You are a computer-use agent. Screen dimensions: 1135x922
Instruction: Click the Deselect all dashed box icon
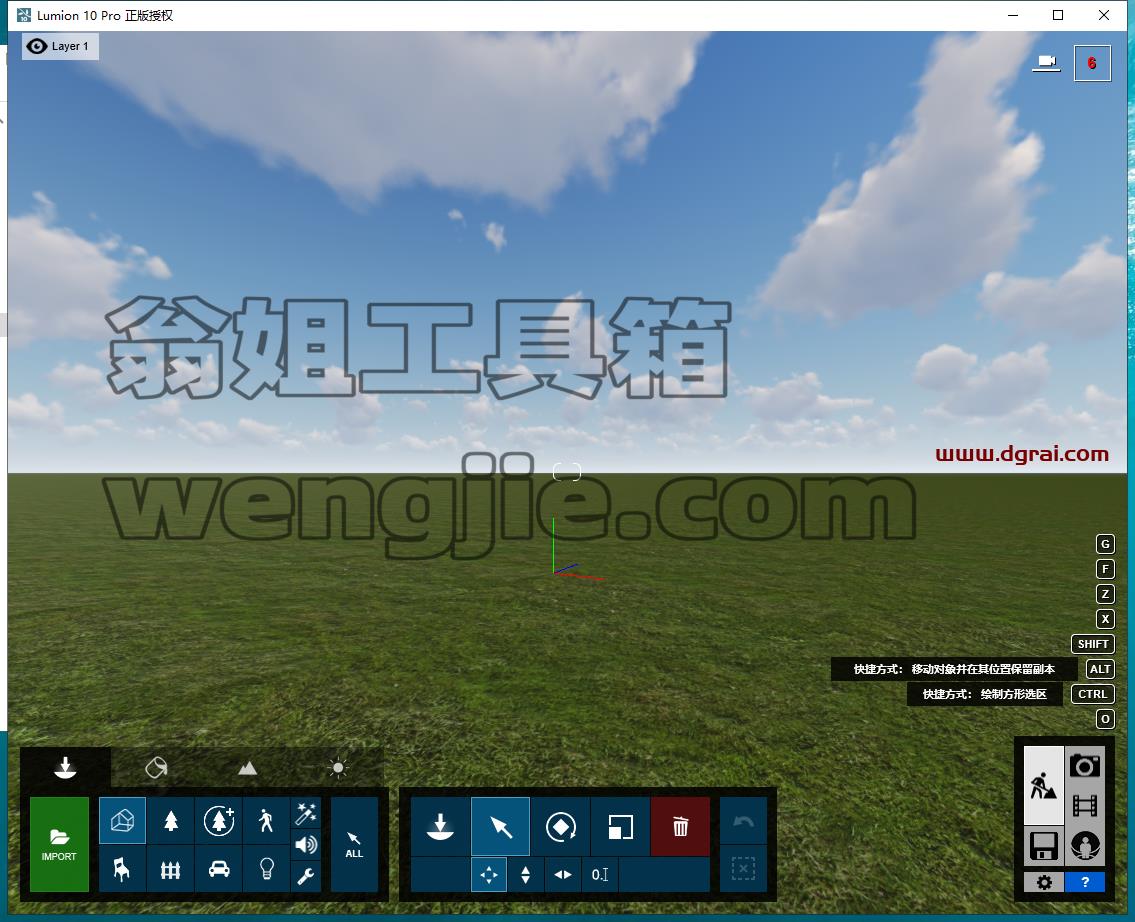pos(743,868)
